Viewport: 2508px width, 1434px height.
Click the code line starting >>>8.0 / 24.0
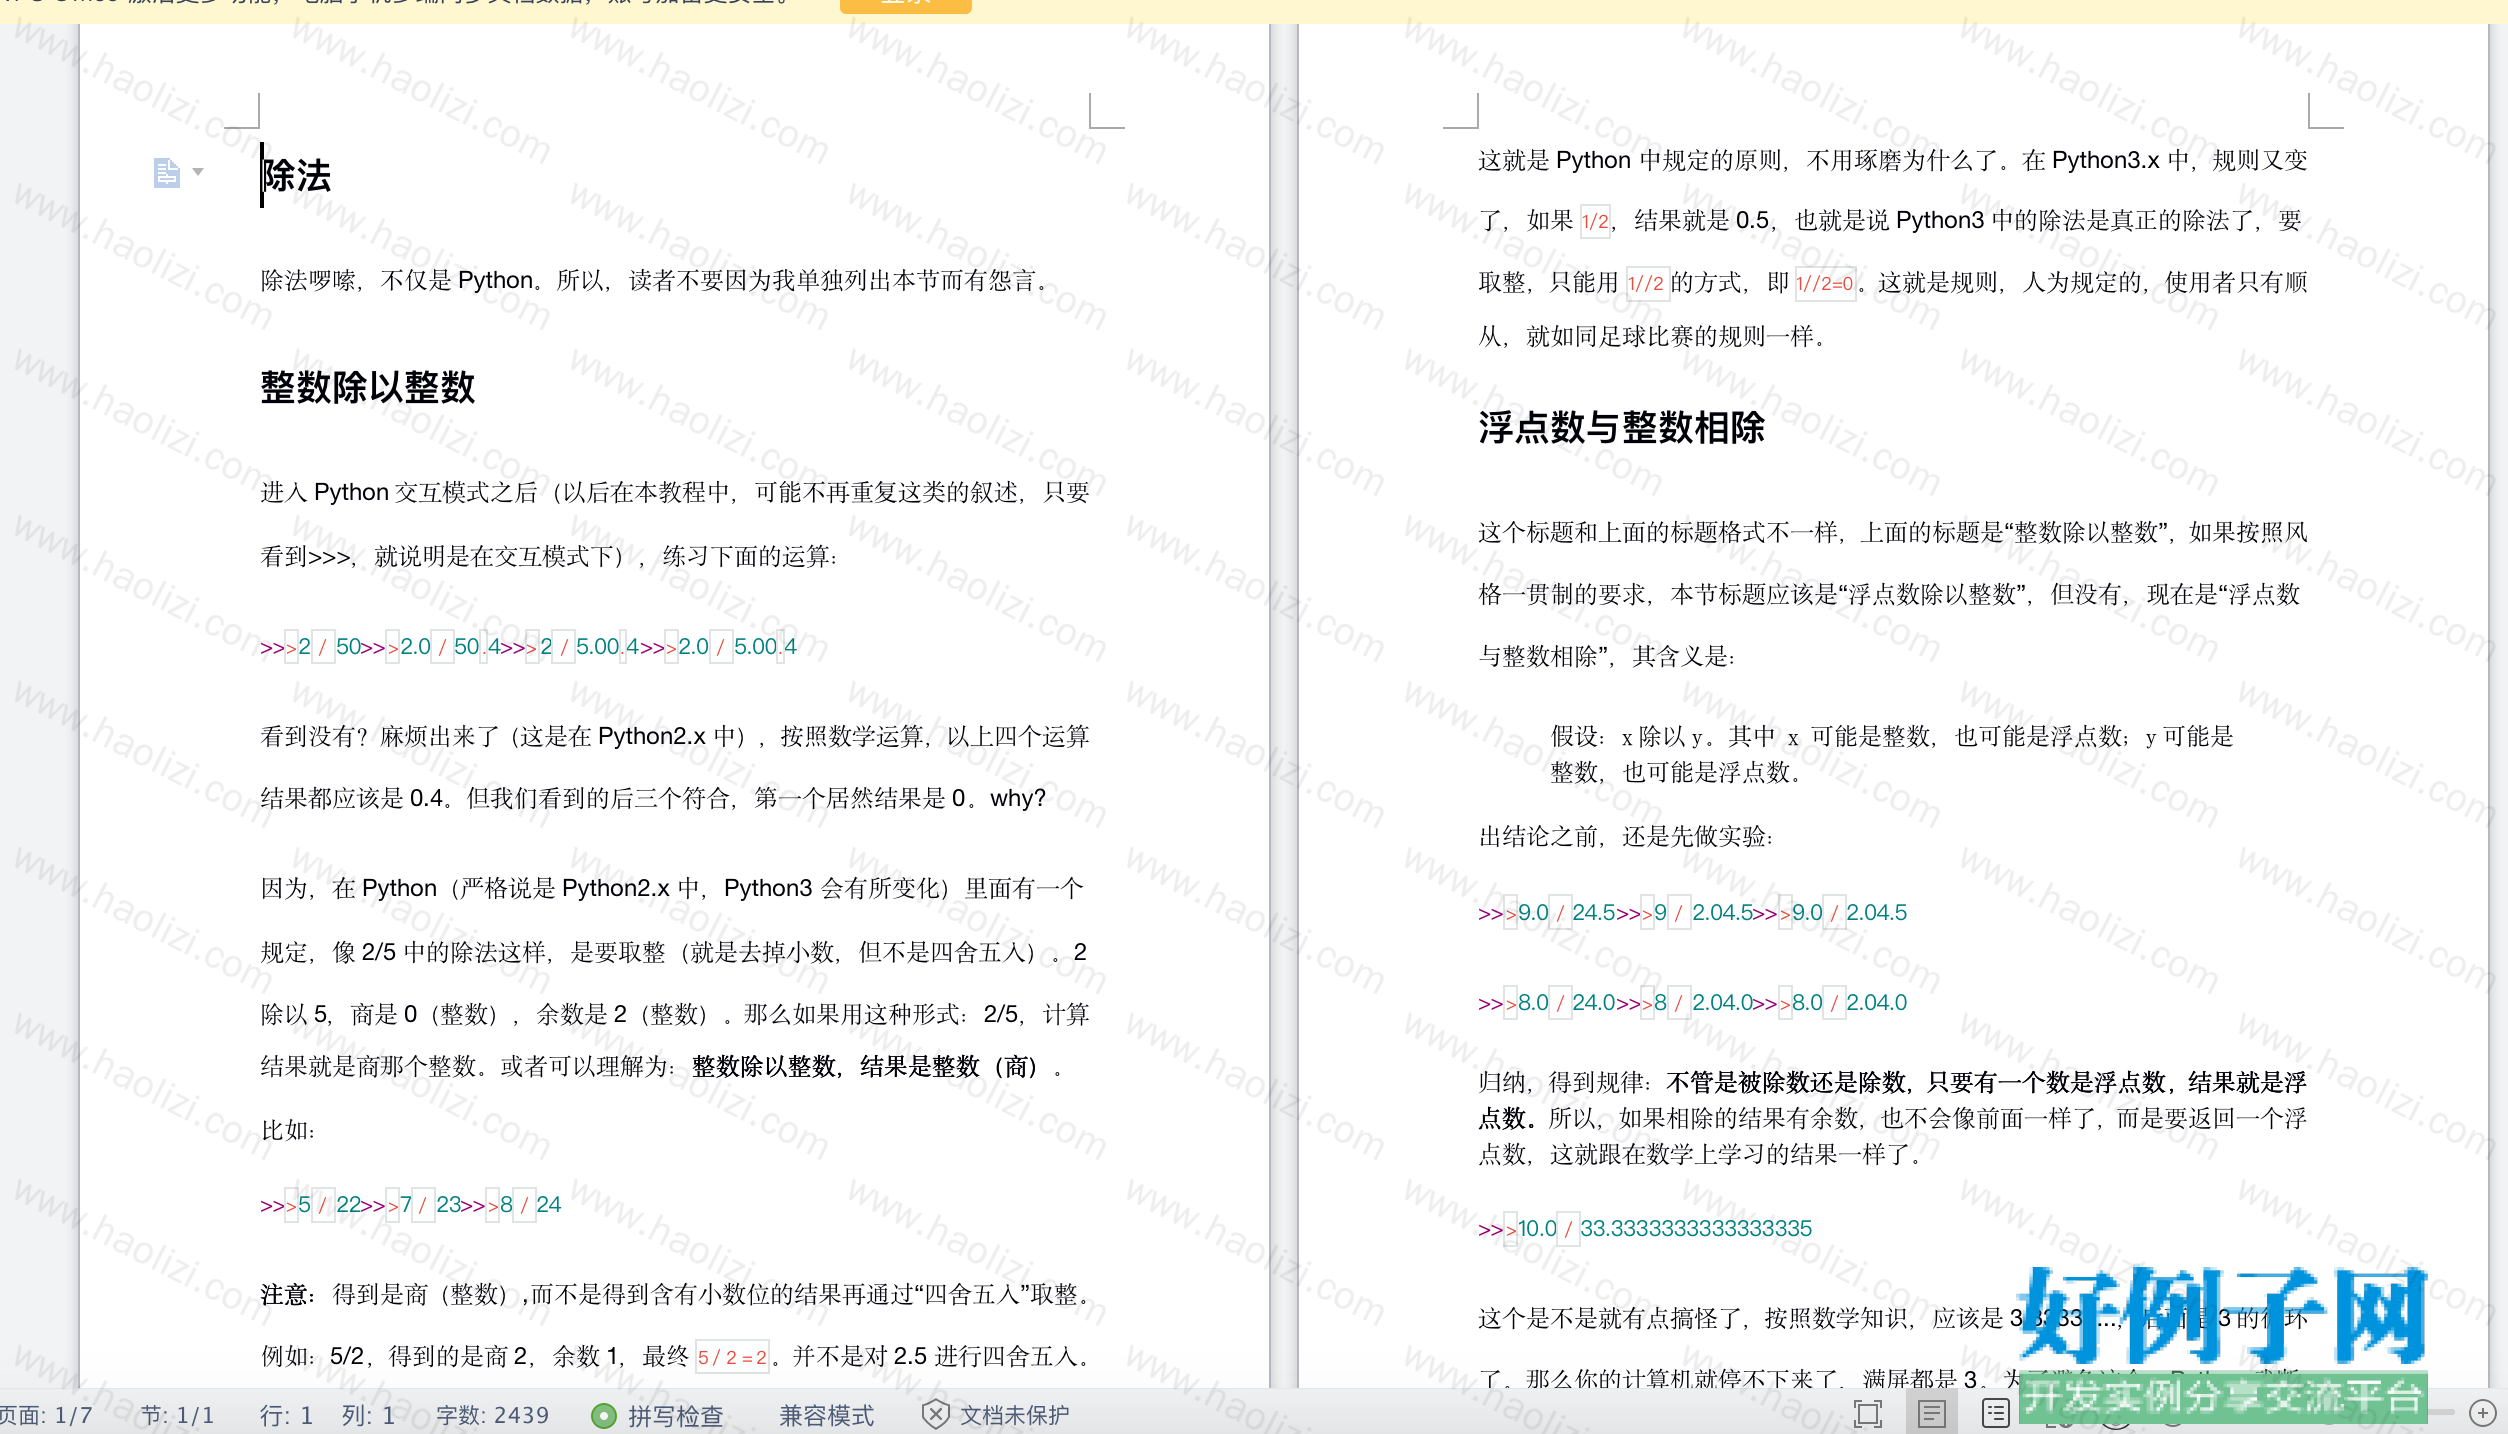[x=1692, y=1003]
